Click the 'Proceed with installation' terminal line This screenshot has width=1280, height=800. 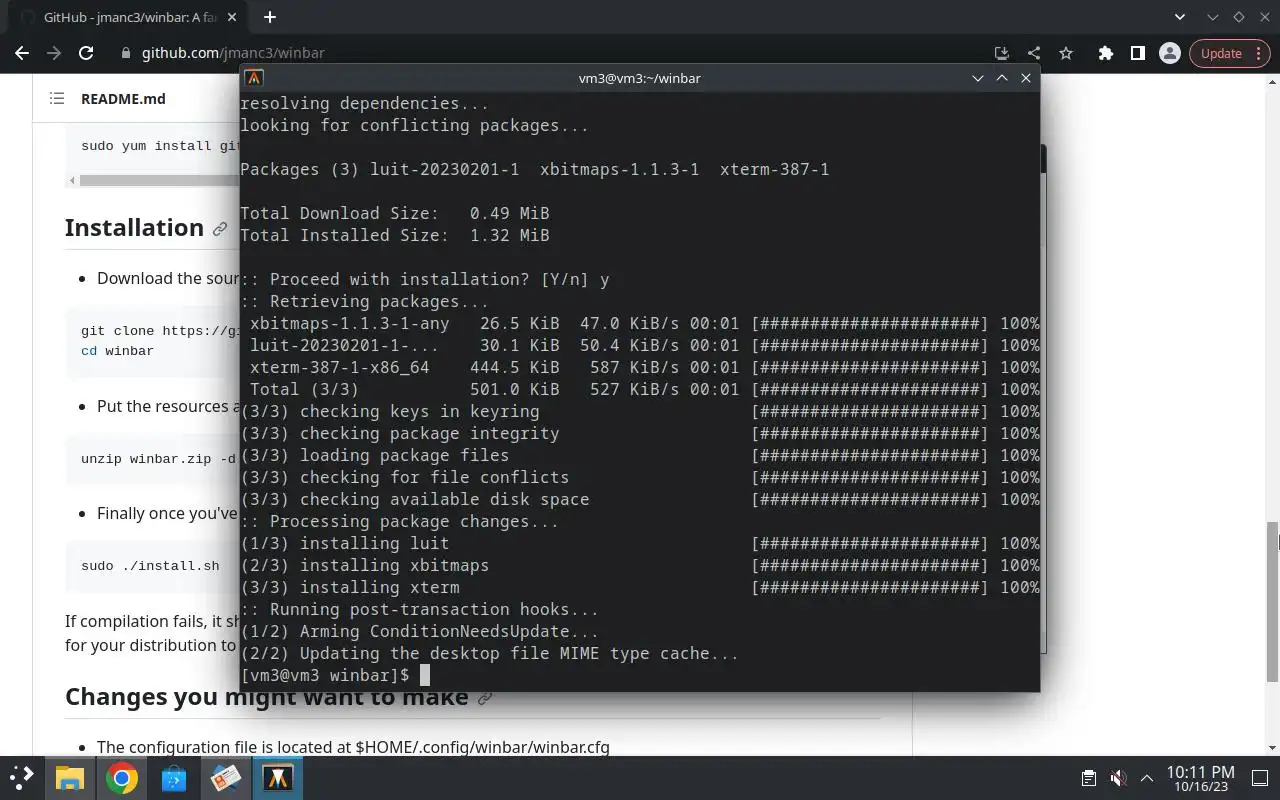point(424,279)
